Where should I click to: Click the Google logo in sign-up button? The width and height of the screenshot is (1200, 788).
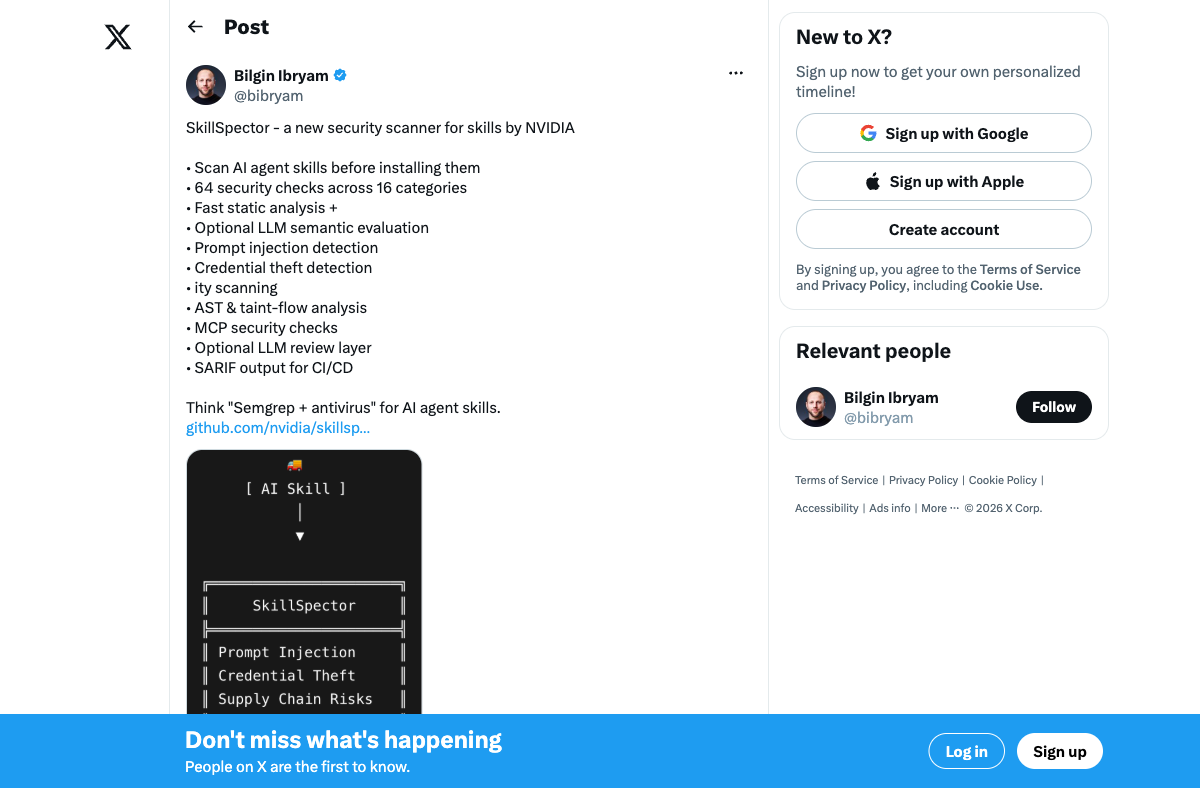point(868,133)
